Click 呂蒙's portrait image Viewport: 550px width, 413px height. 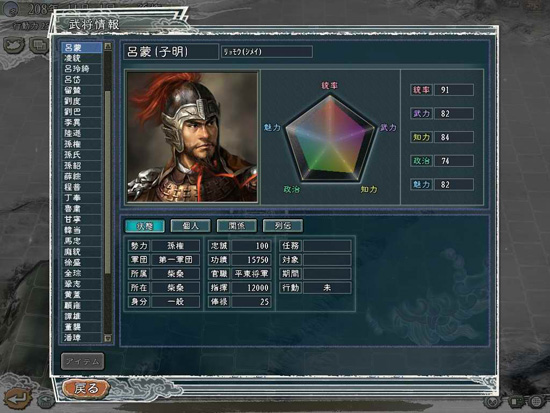pos(192,137)
